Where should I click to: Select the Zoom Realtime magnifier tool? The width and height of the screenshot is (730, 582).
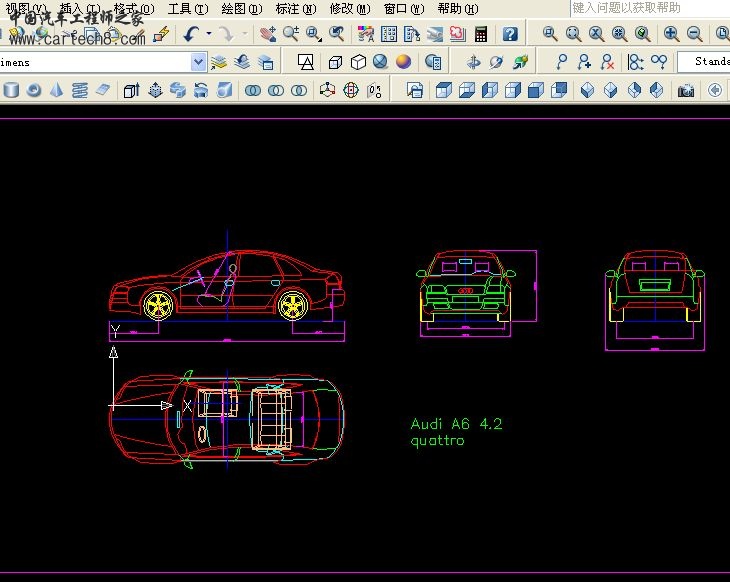(x=291, y=34)
